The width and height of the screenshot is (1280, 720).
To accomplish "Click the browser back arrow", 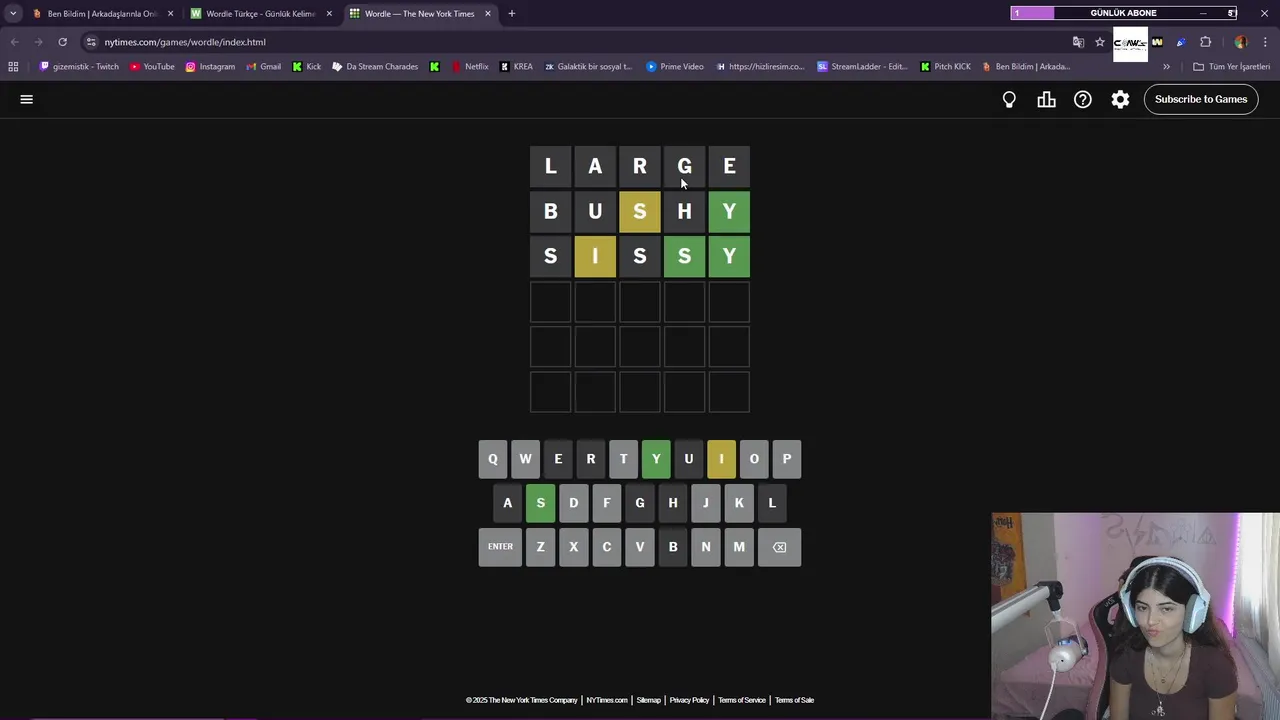I will (x=14, y=42).
